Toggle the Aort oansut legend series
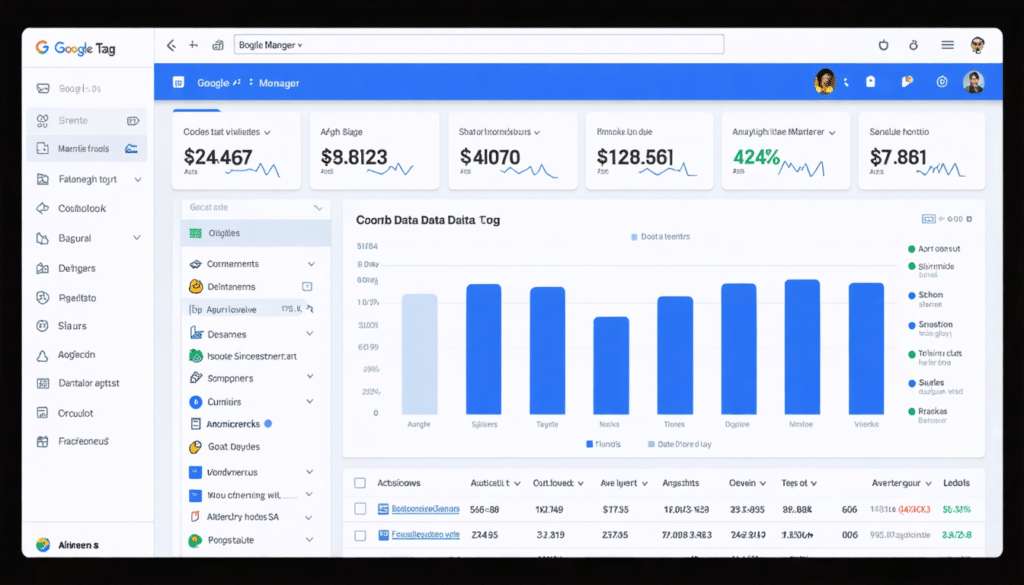The width and height of the screenshot is (1024, 585). (x=934, y=249)
